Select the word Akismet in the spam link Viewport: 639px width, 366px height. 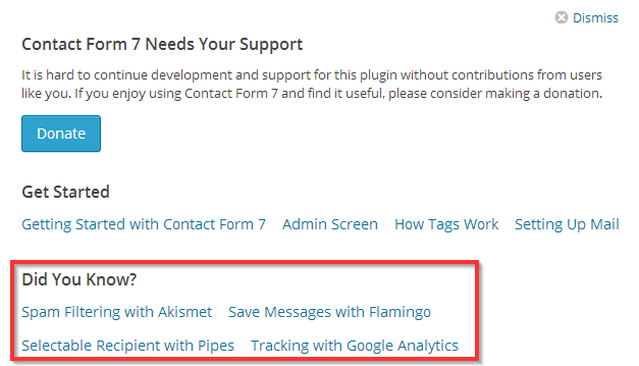[185, 312]
